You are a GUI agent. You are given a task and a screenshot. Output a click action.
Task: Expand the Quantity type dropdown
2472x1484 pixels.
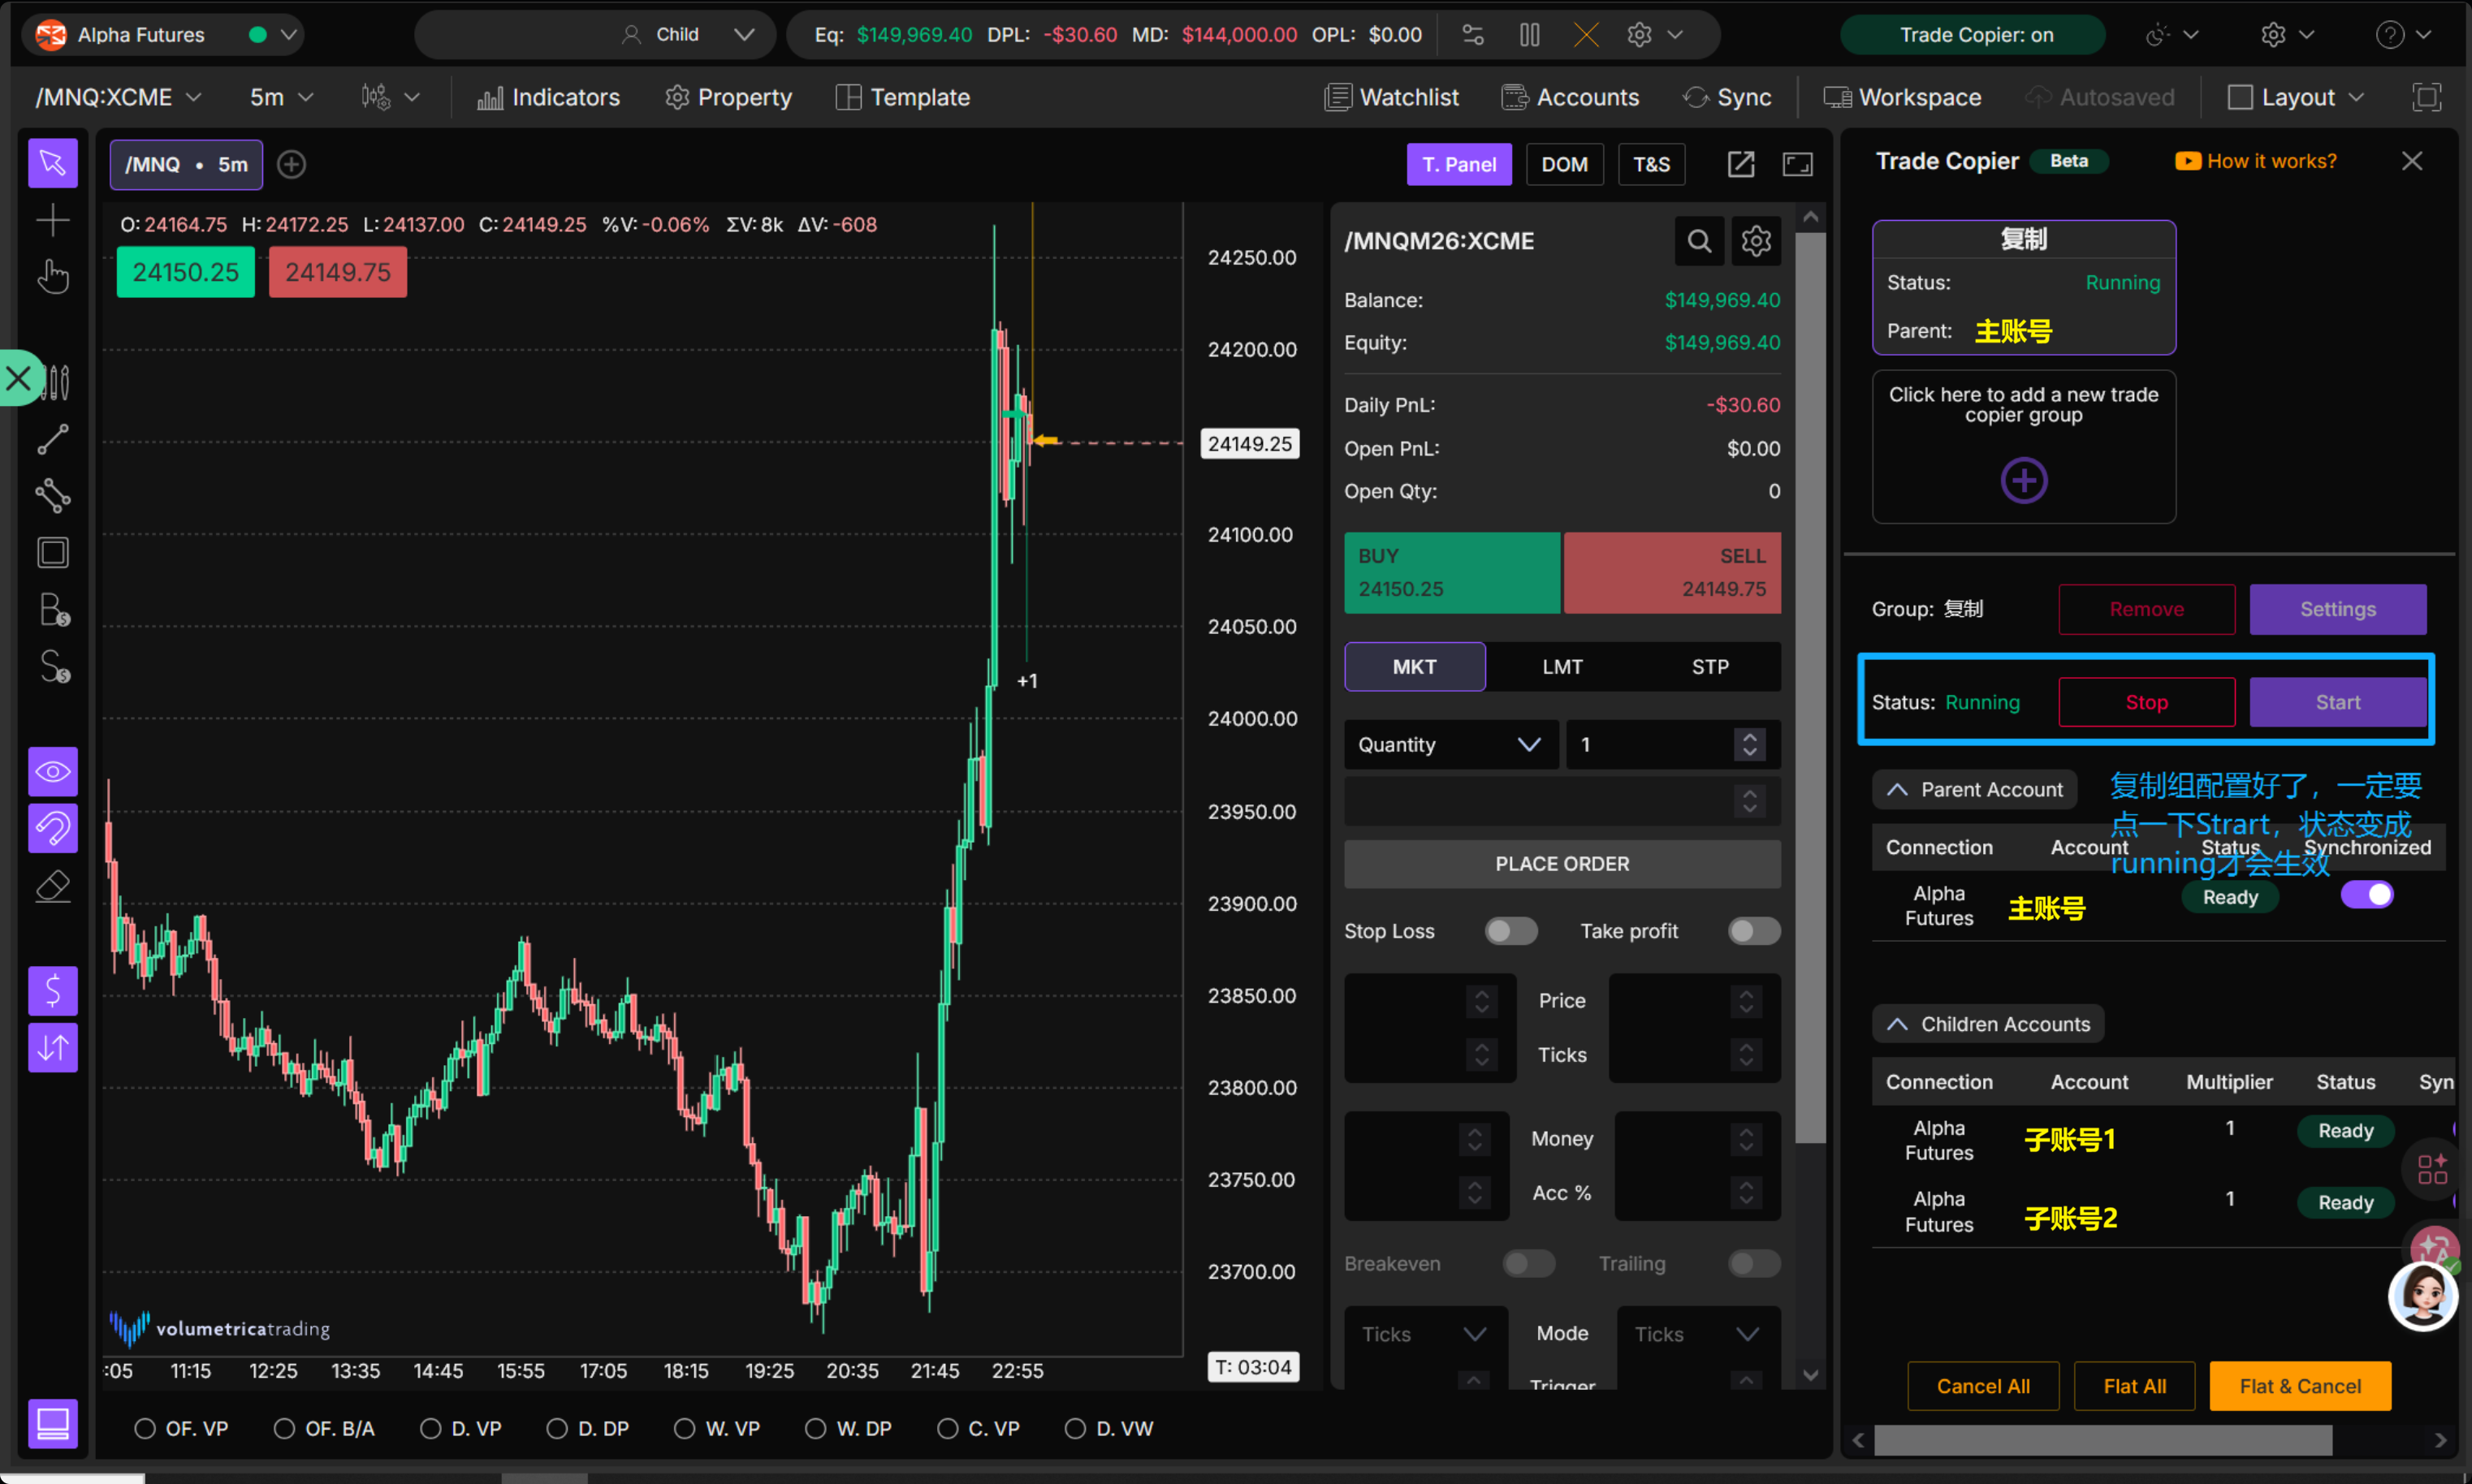point(1450,744)
